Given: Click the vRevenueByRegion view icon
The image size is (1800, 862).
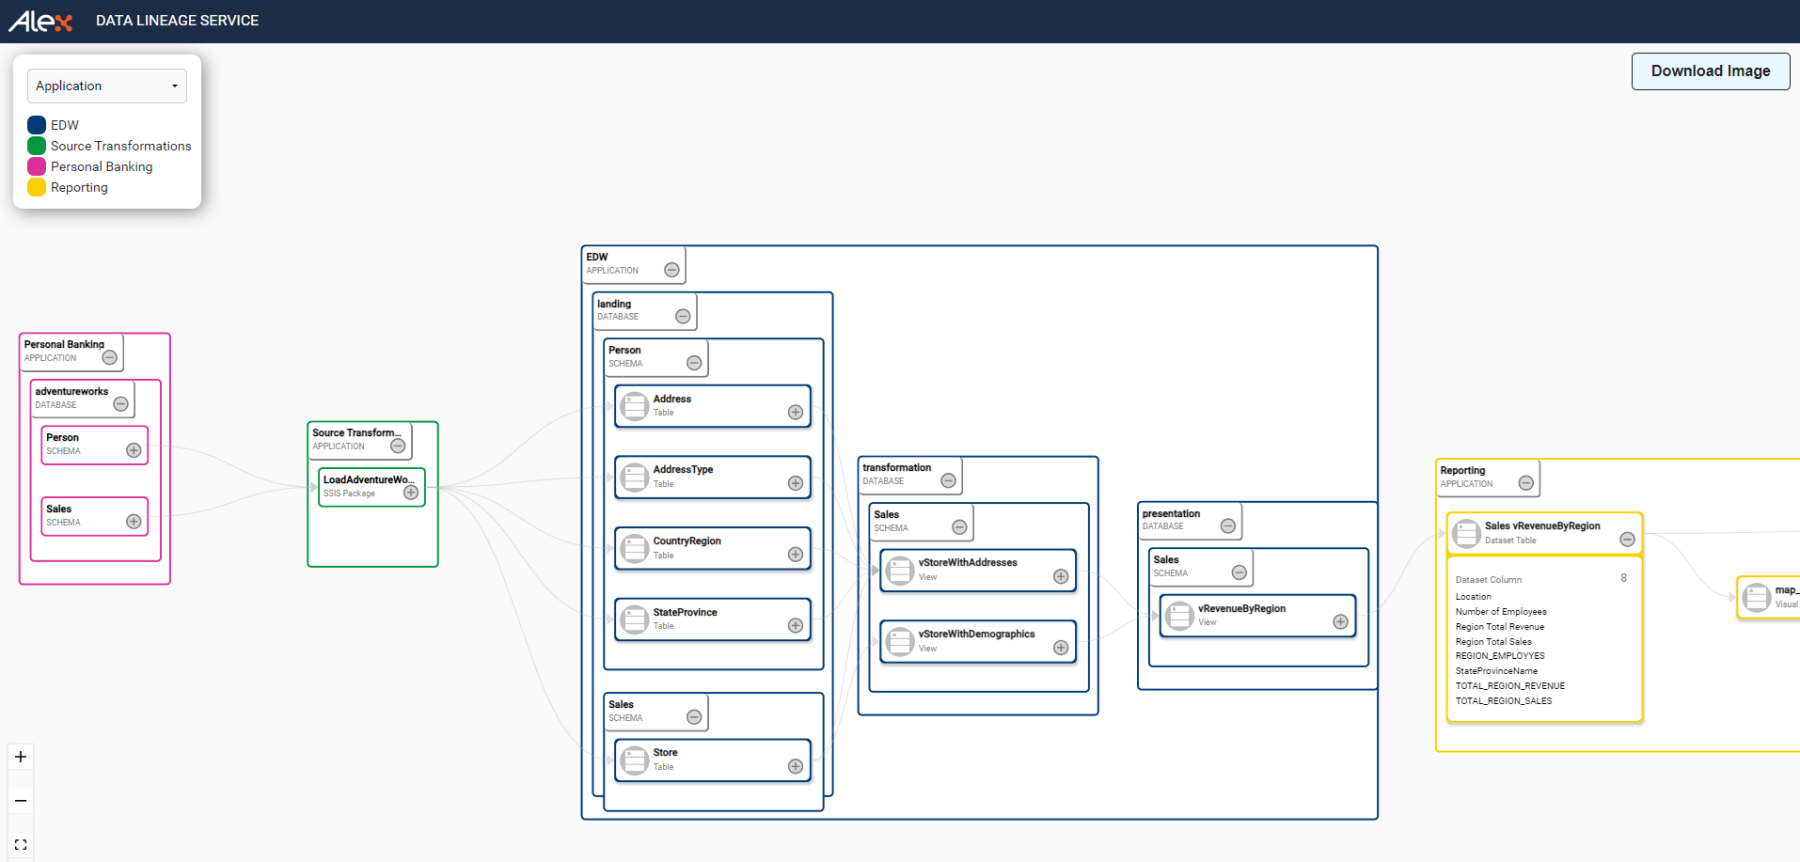Looking at the screenshot, I should point(1180,615).
